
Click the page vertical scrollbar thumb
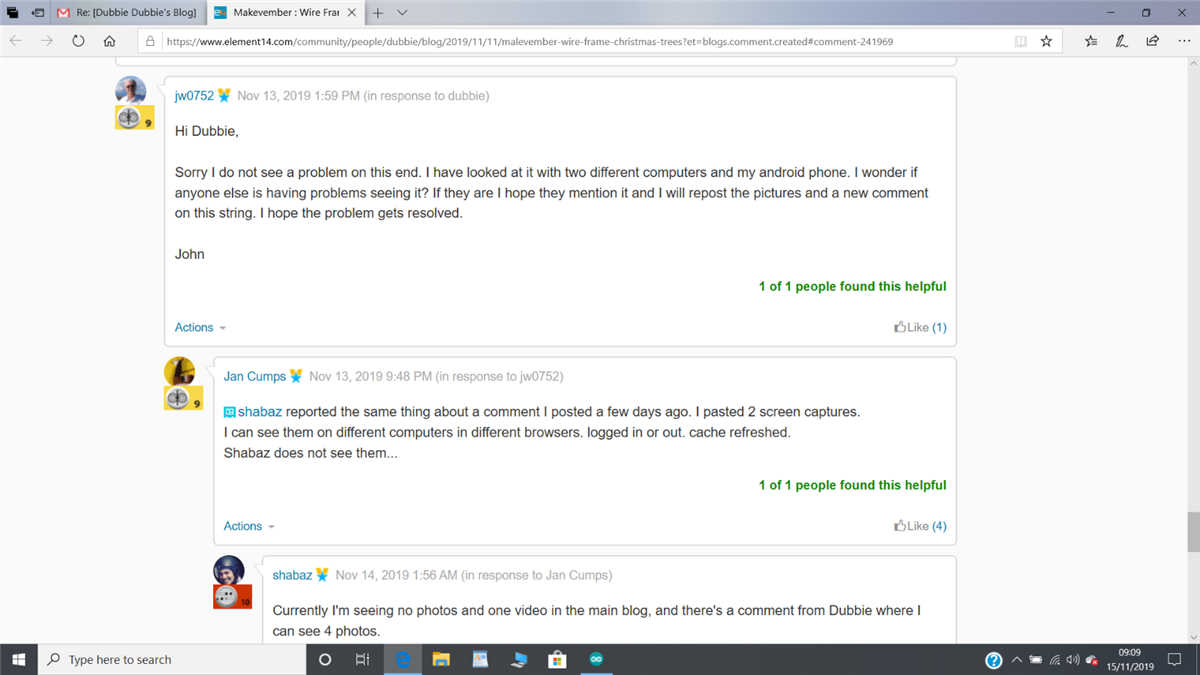tap(1193, 532)
